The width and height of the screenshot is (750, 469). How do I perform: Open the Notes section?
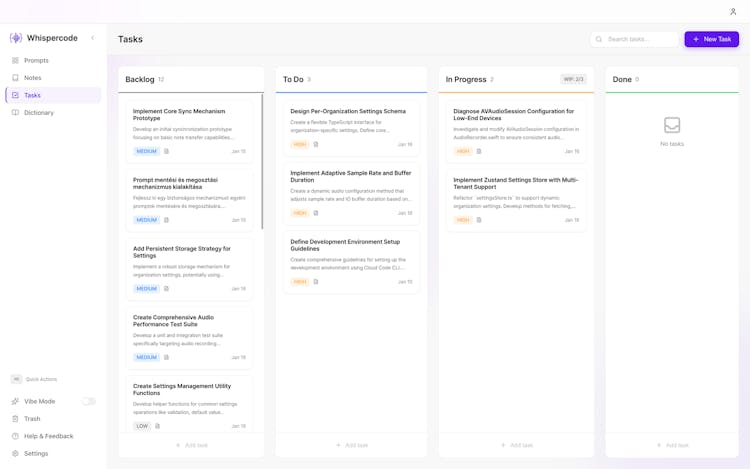(33, 77)
